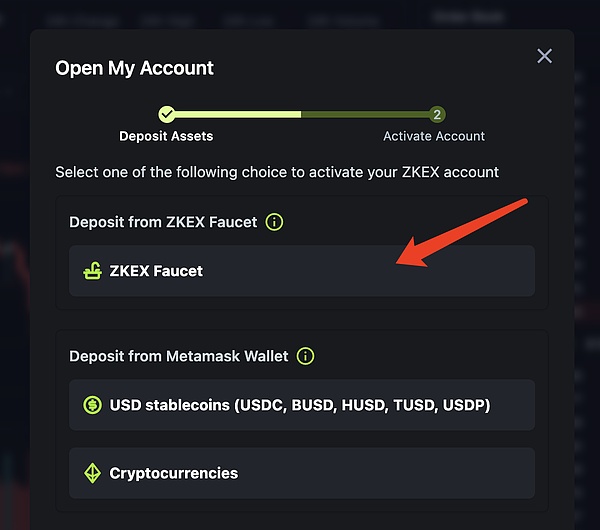The height and width of the screenshot is (530, 600).
Task: Click the dollar coin stablecoins icon
Action: (93, 405)
